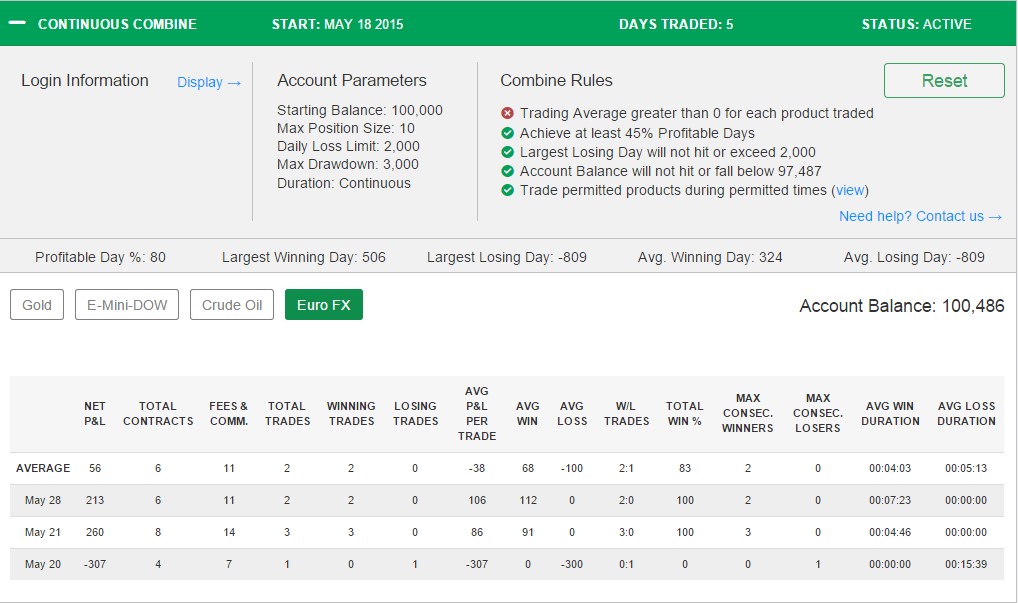This screenshot has height=603, width=1018.
Task: Click the 213 net P&L value for May 28
Action: [x=95, y=500]
